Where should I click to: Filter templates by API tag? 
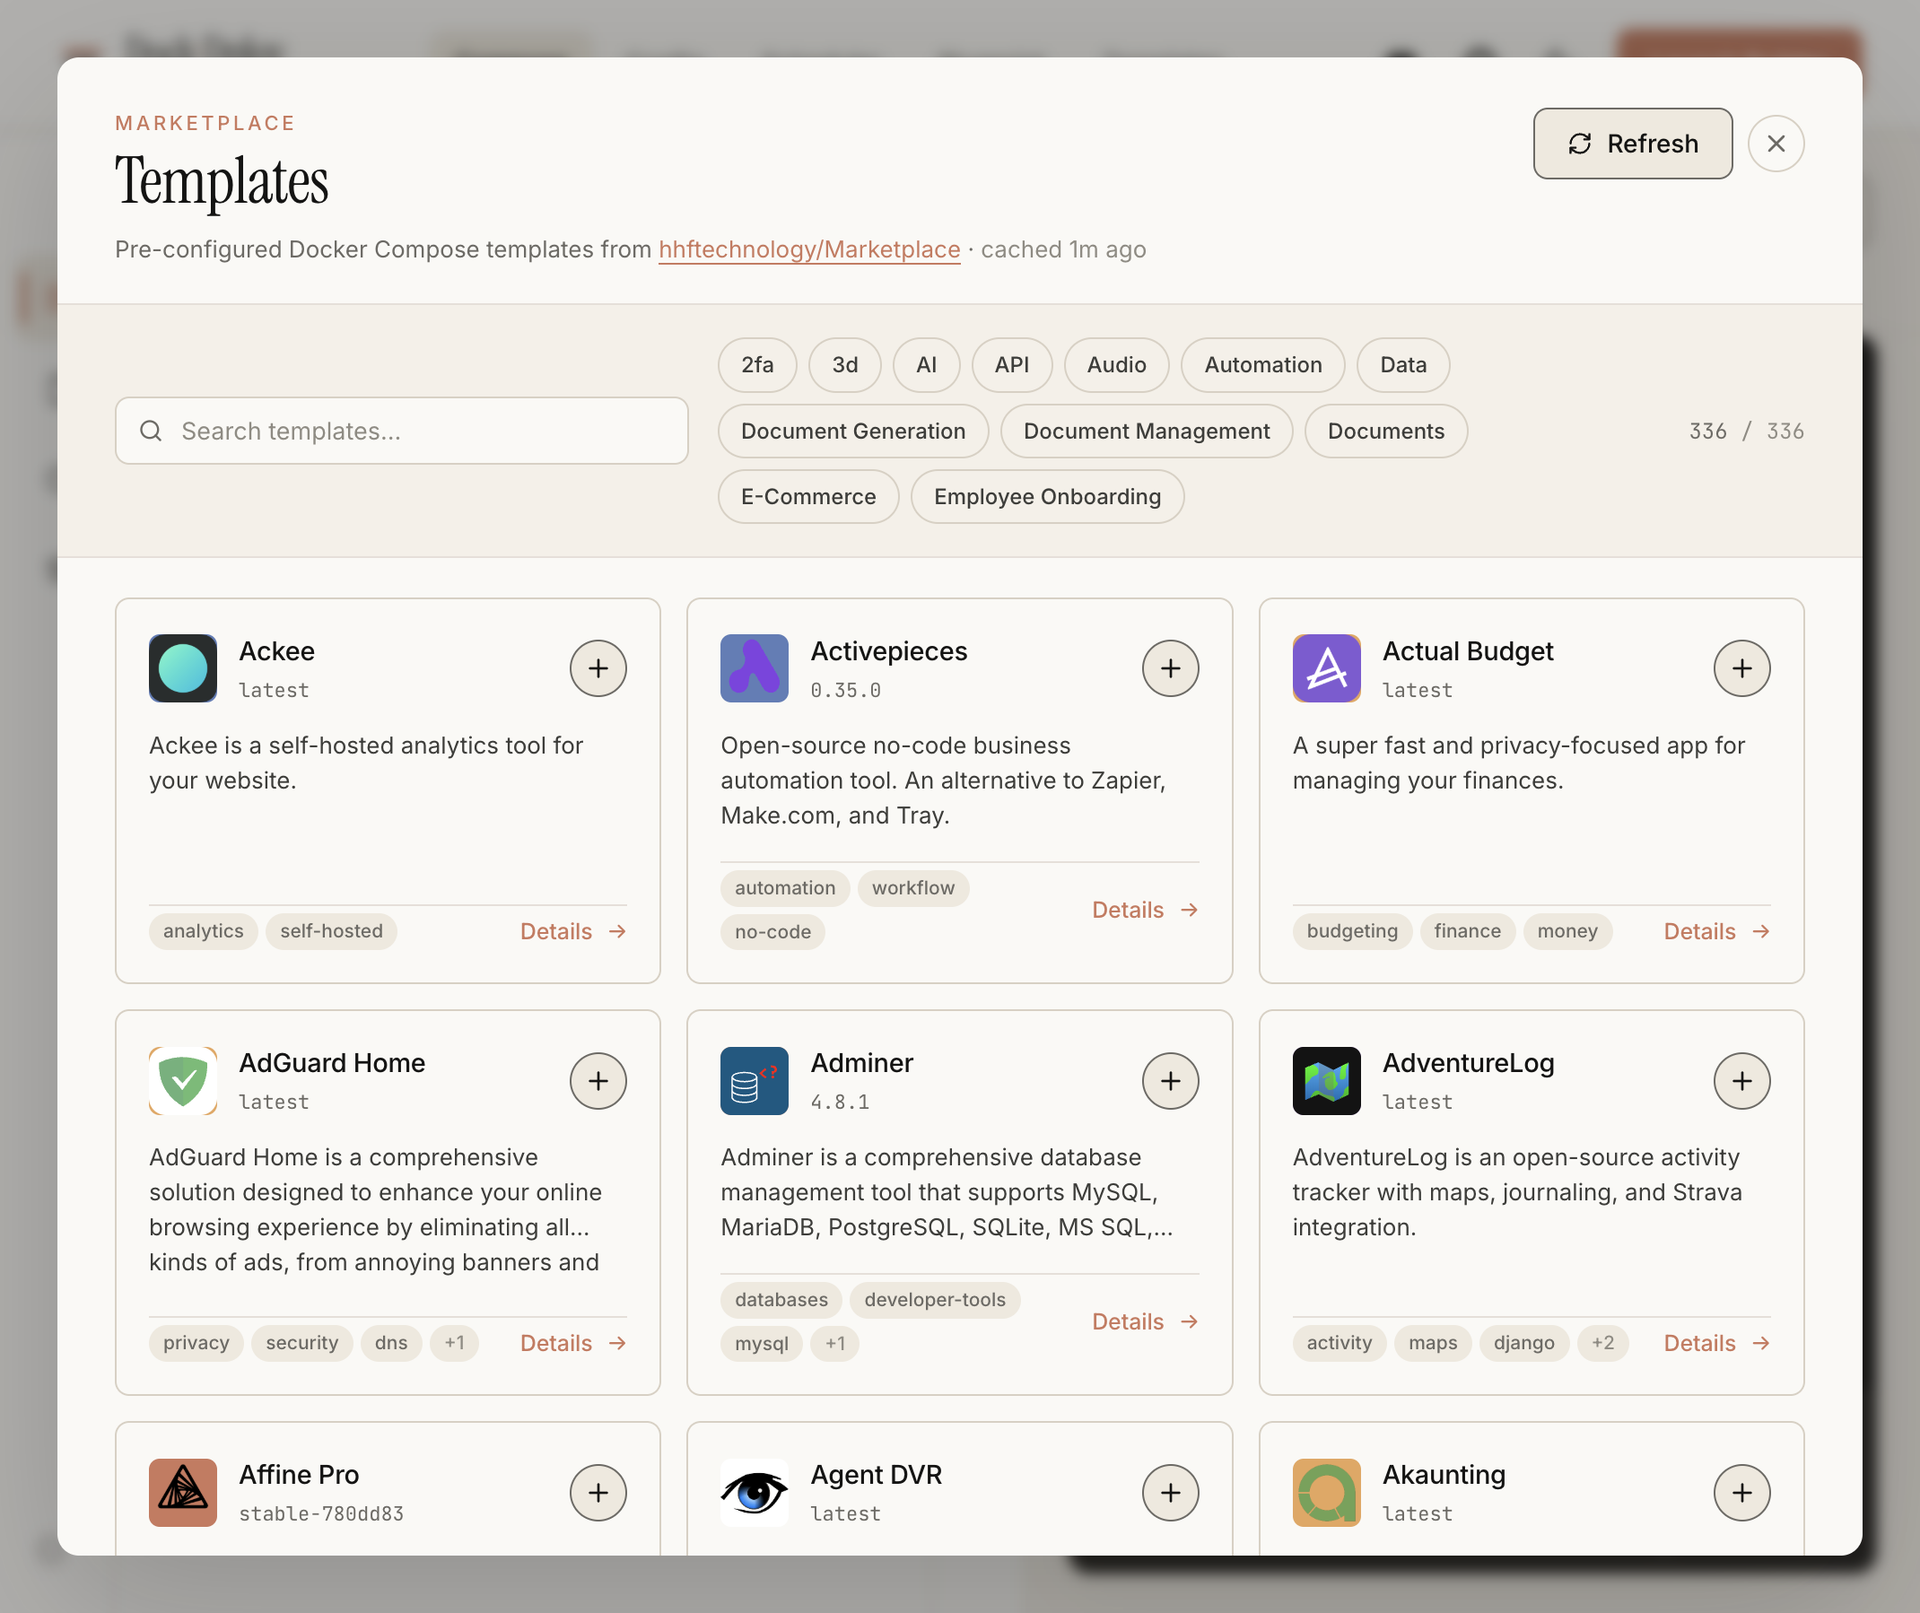(x=1012, y=365)
